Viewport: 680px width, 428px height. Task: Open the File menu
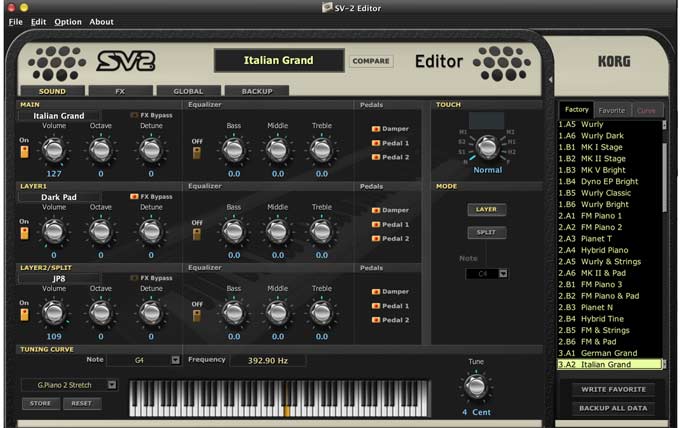[15, 22]
